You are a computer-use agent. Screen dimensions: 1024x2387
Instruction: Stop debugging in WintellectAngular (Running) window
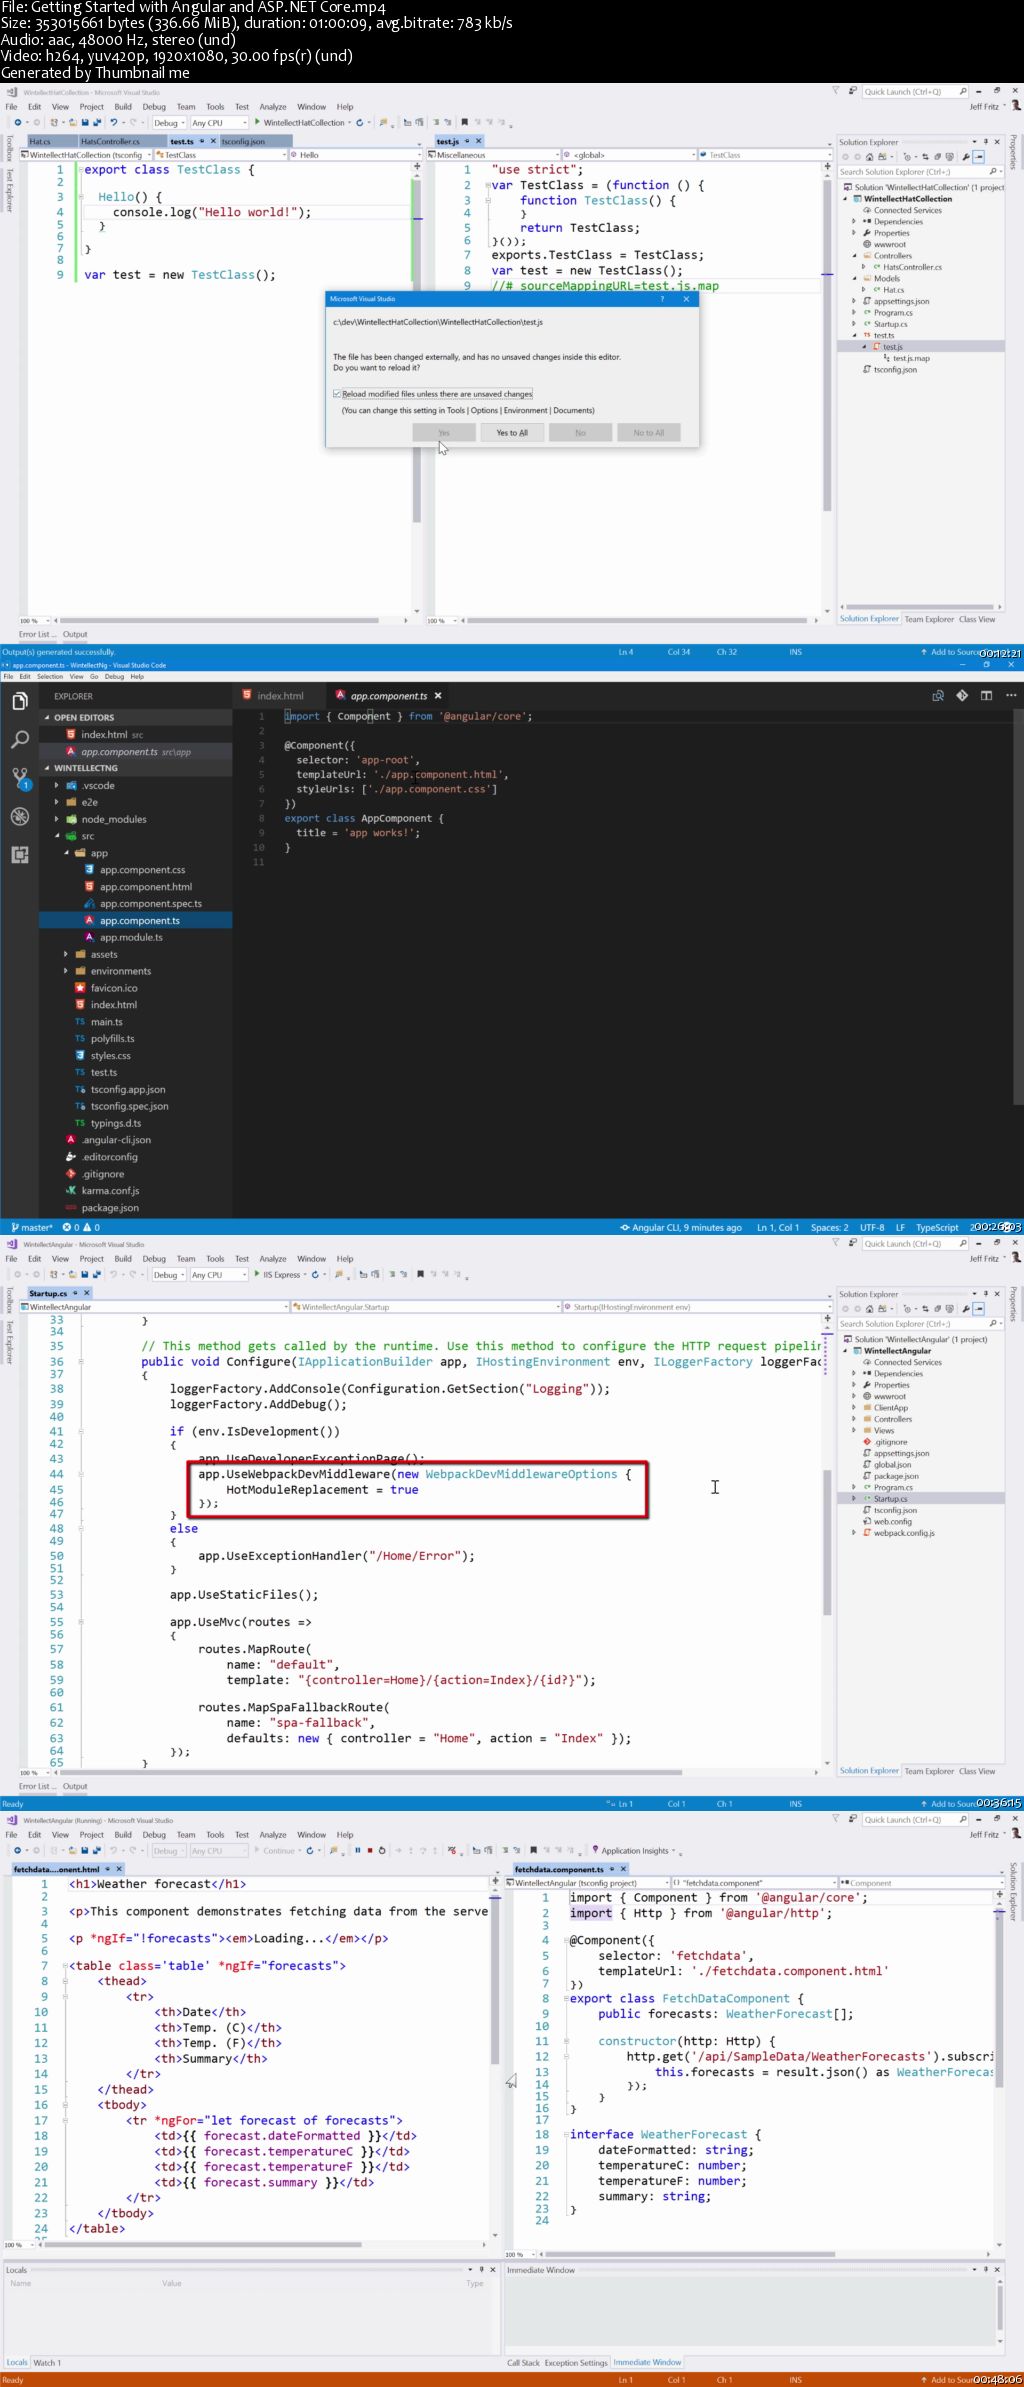[x=369, y=1851]
